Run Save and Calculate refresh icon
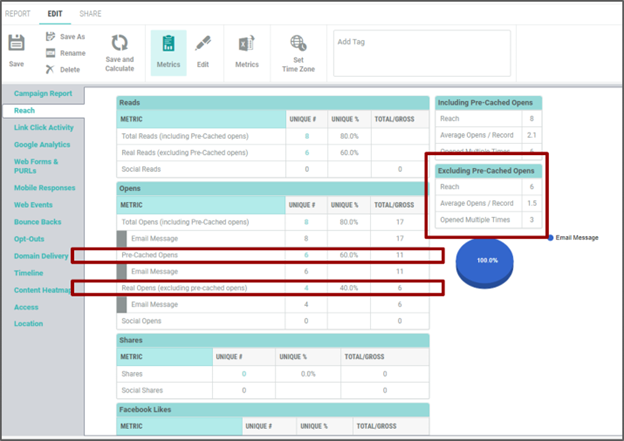Screen dimensions: 624x441 click(x=119, y=43)
